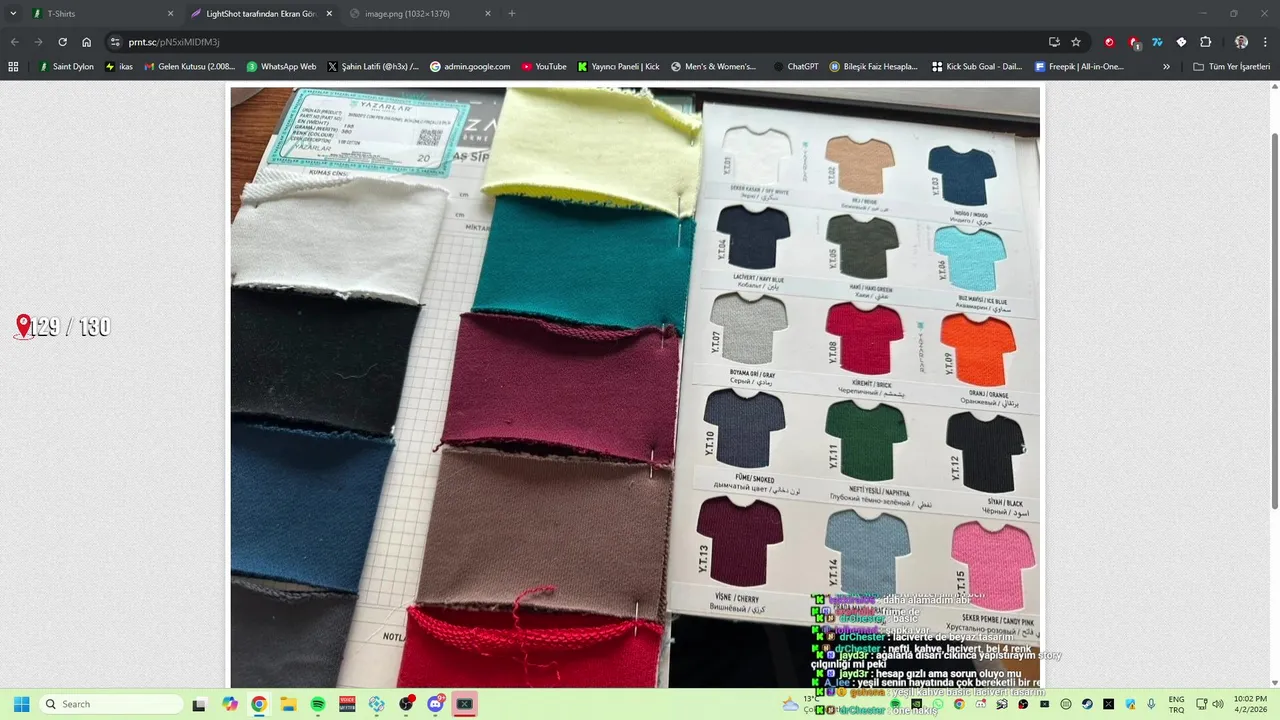Open the ikas bookmark
The height and width of the screenshot is (720, 1280).
pos(119,67)
